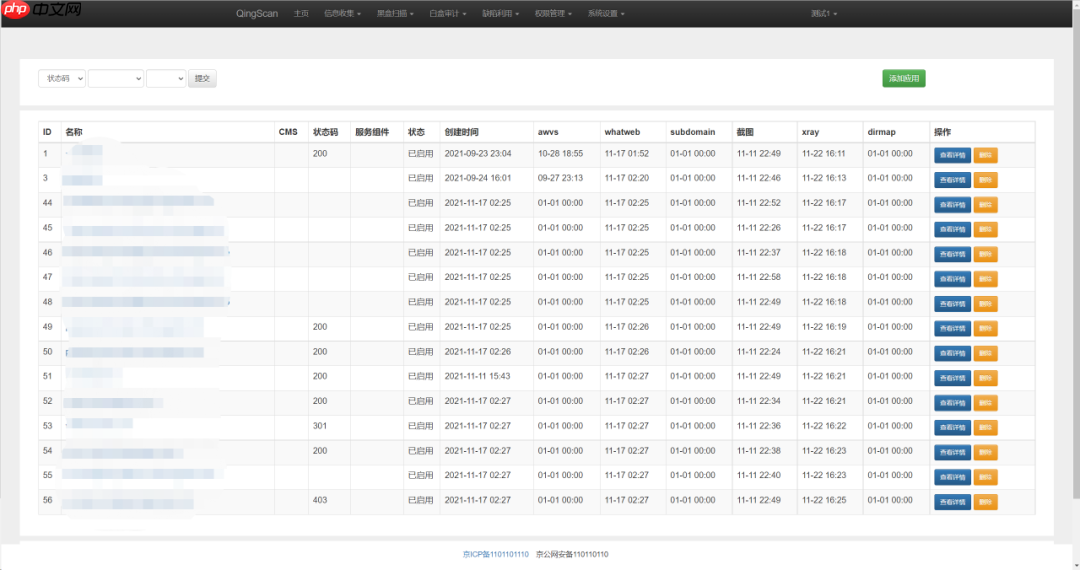
Task: Open the second empty filter dropdown
Action: coord(115,78)
